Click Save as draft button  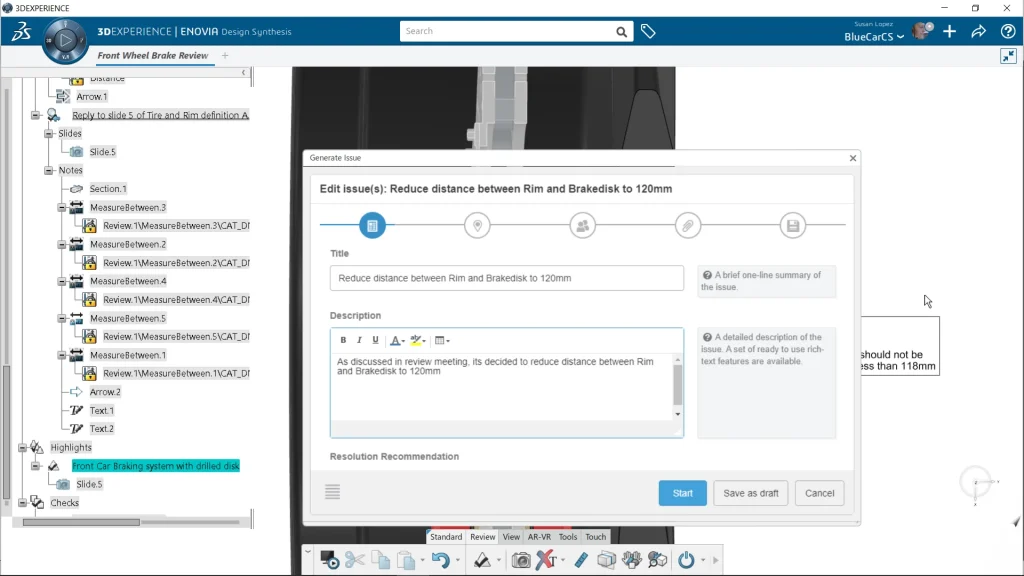tap(751, 493)
